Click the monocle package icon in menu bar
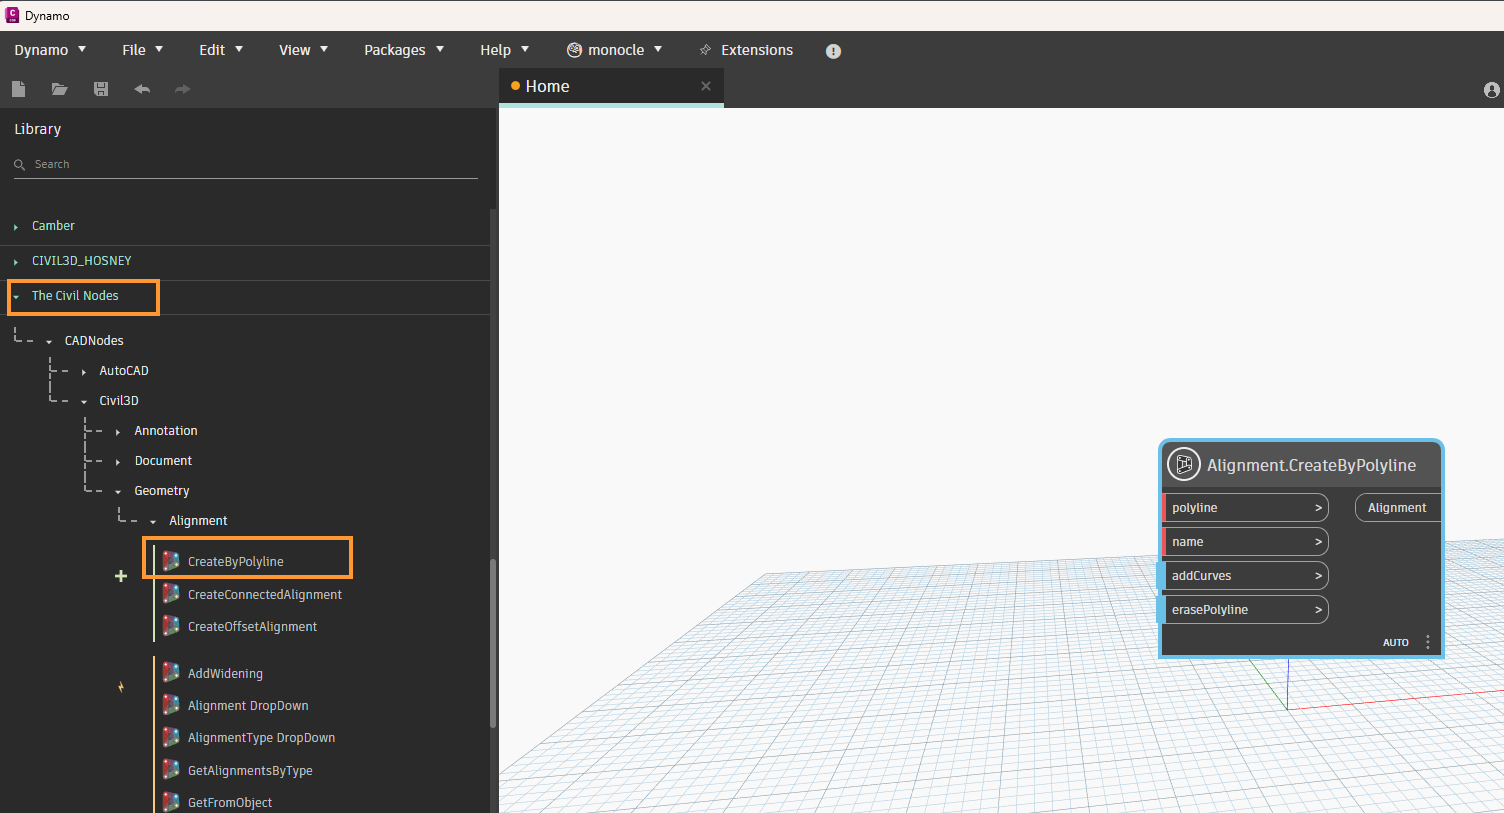1504x813 pixels. [574, 50]
